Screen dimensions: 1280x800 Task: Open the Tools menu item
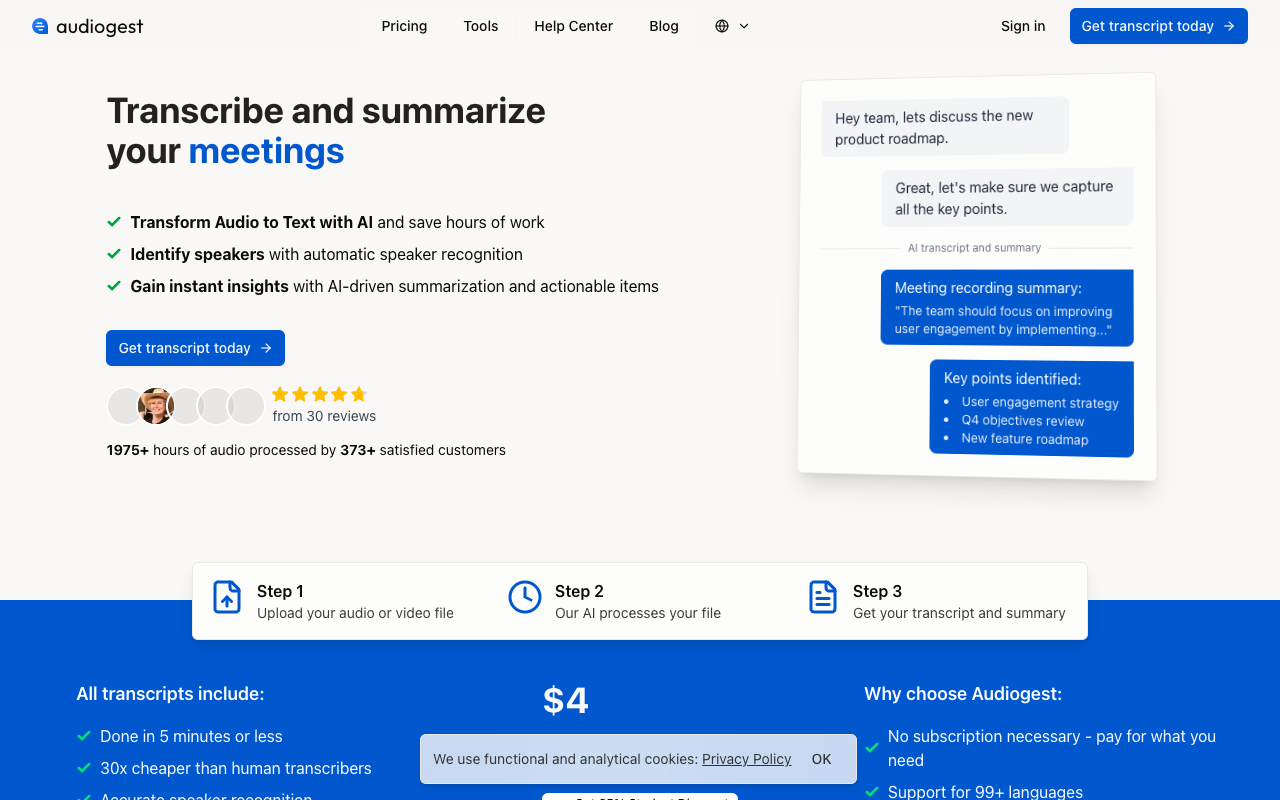481,26
